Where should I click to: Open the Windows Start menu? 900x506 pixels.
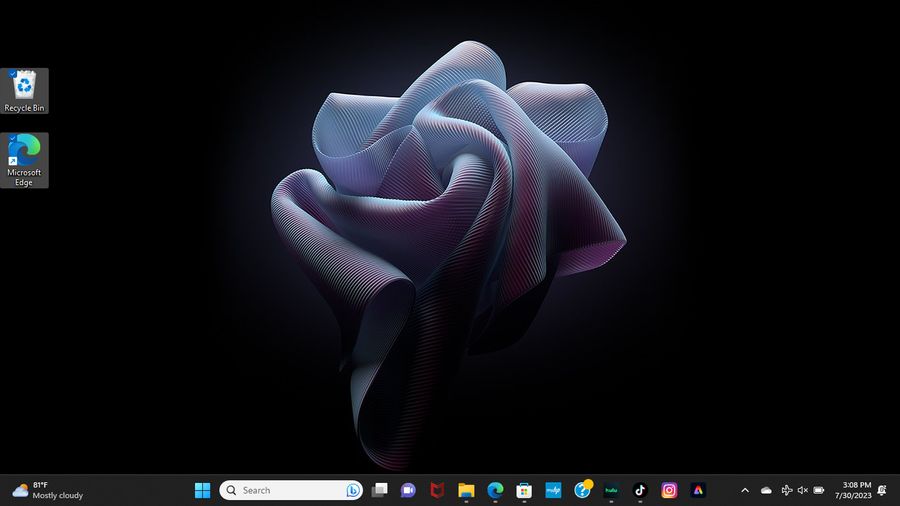203,491
